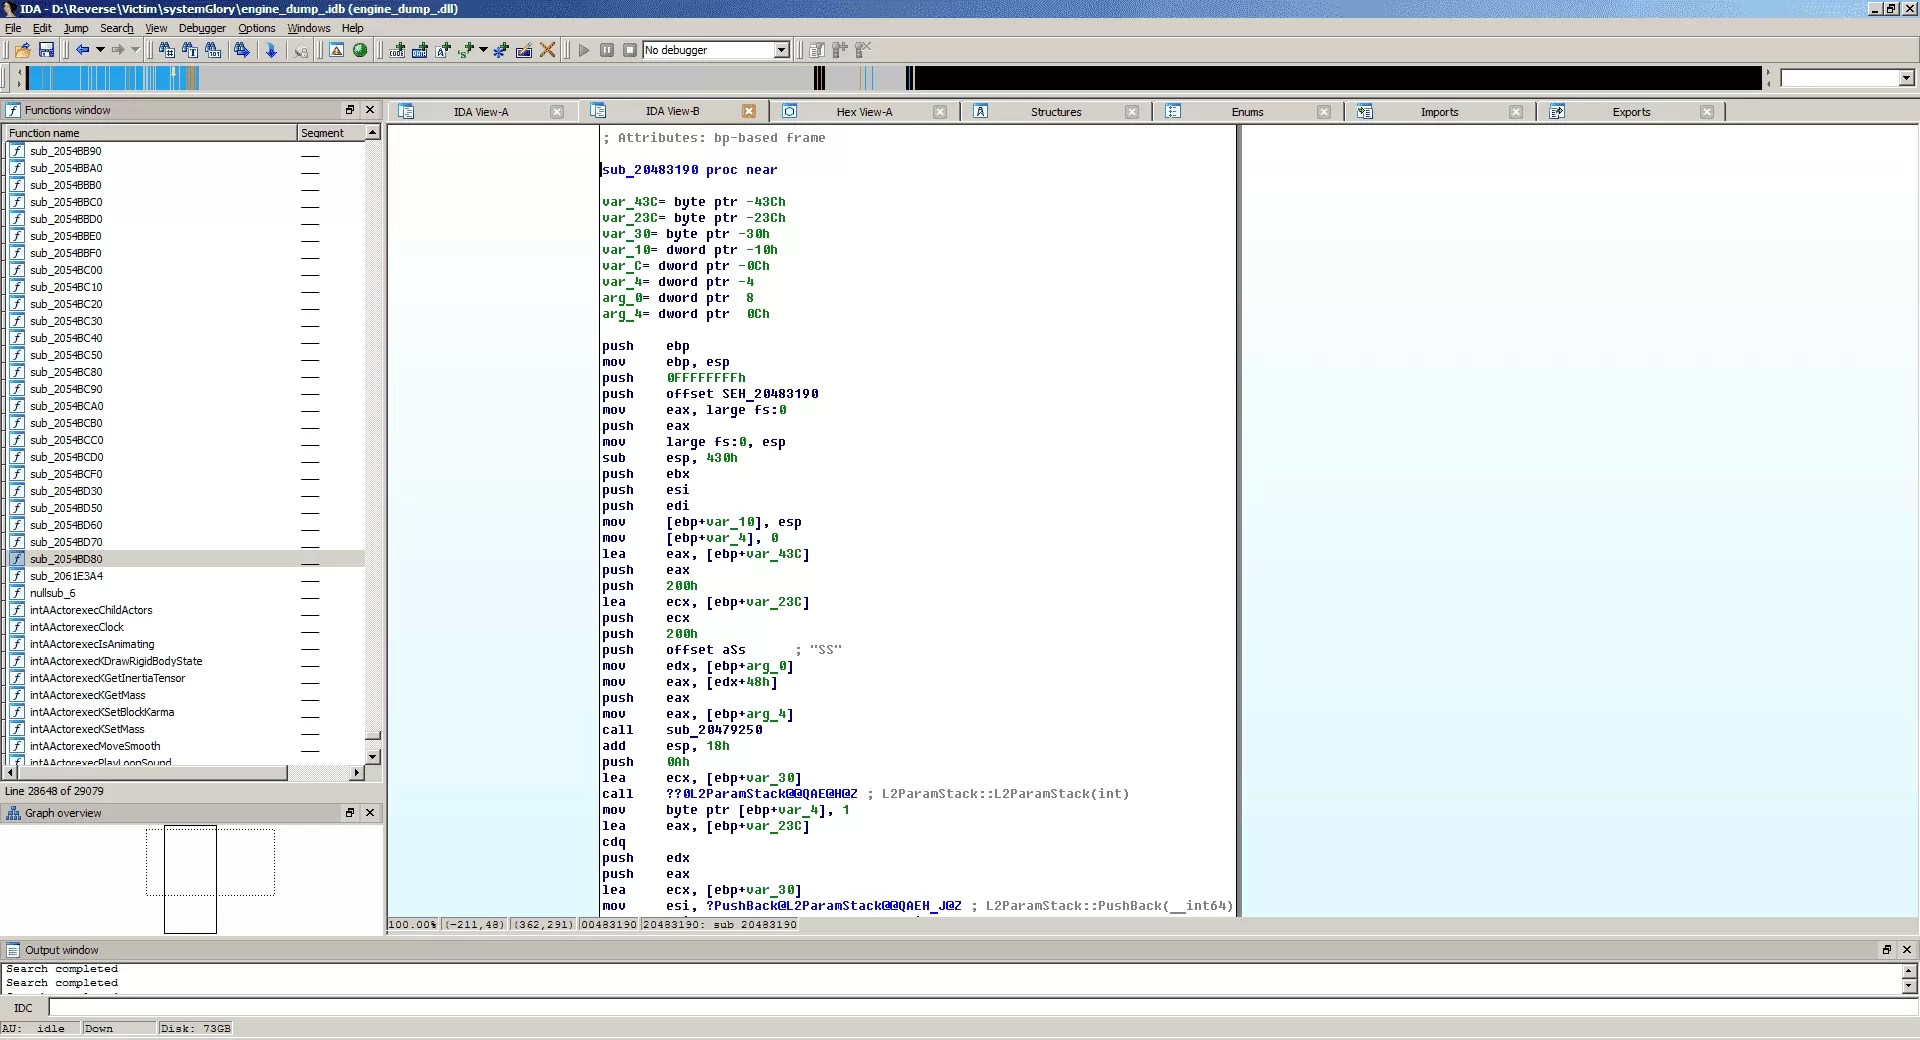1920x1040 pixels.
Task: Close the Graph overview panel
Action: click(x=370, y=813)
